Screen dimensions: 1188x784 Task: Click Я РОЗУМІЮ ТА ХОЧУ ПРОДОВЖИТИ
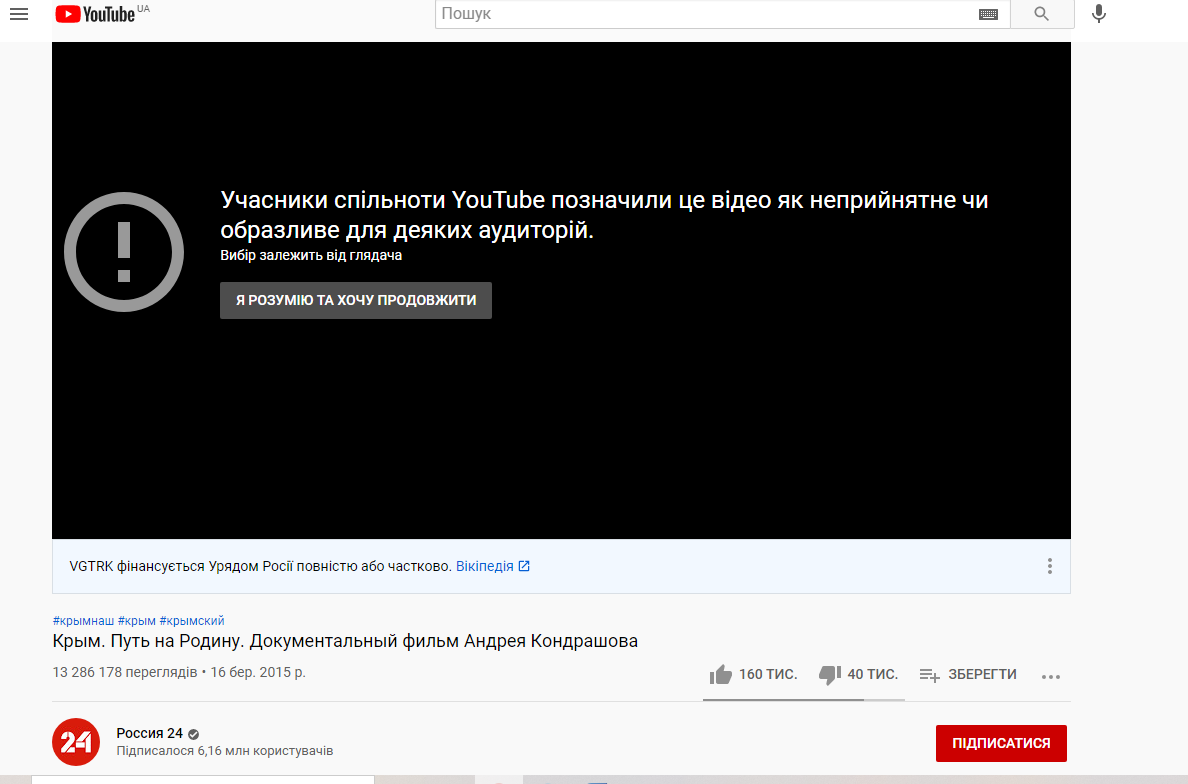click(356, 301)
